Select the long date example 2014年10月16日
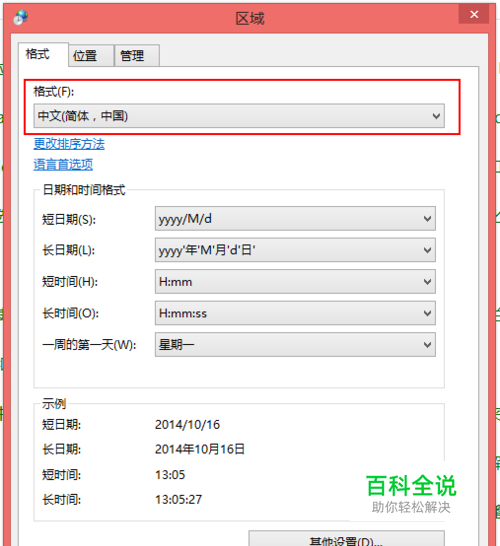 pos(200,449)
